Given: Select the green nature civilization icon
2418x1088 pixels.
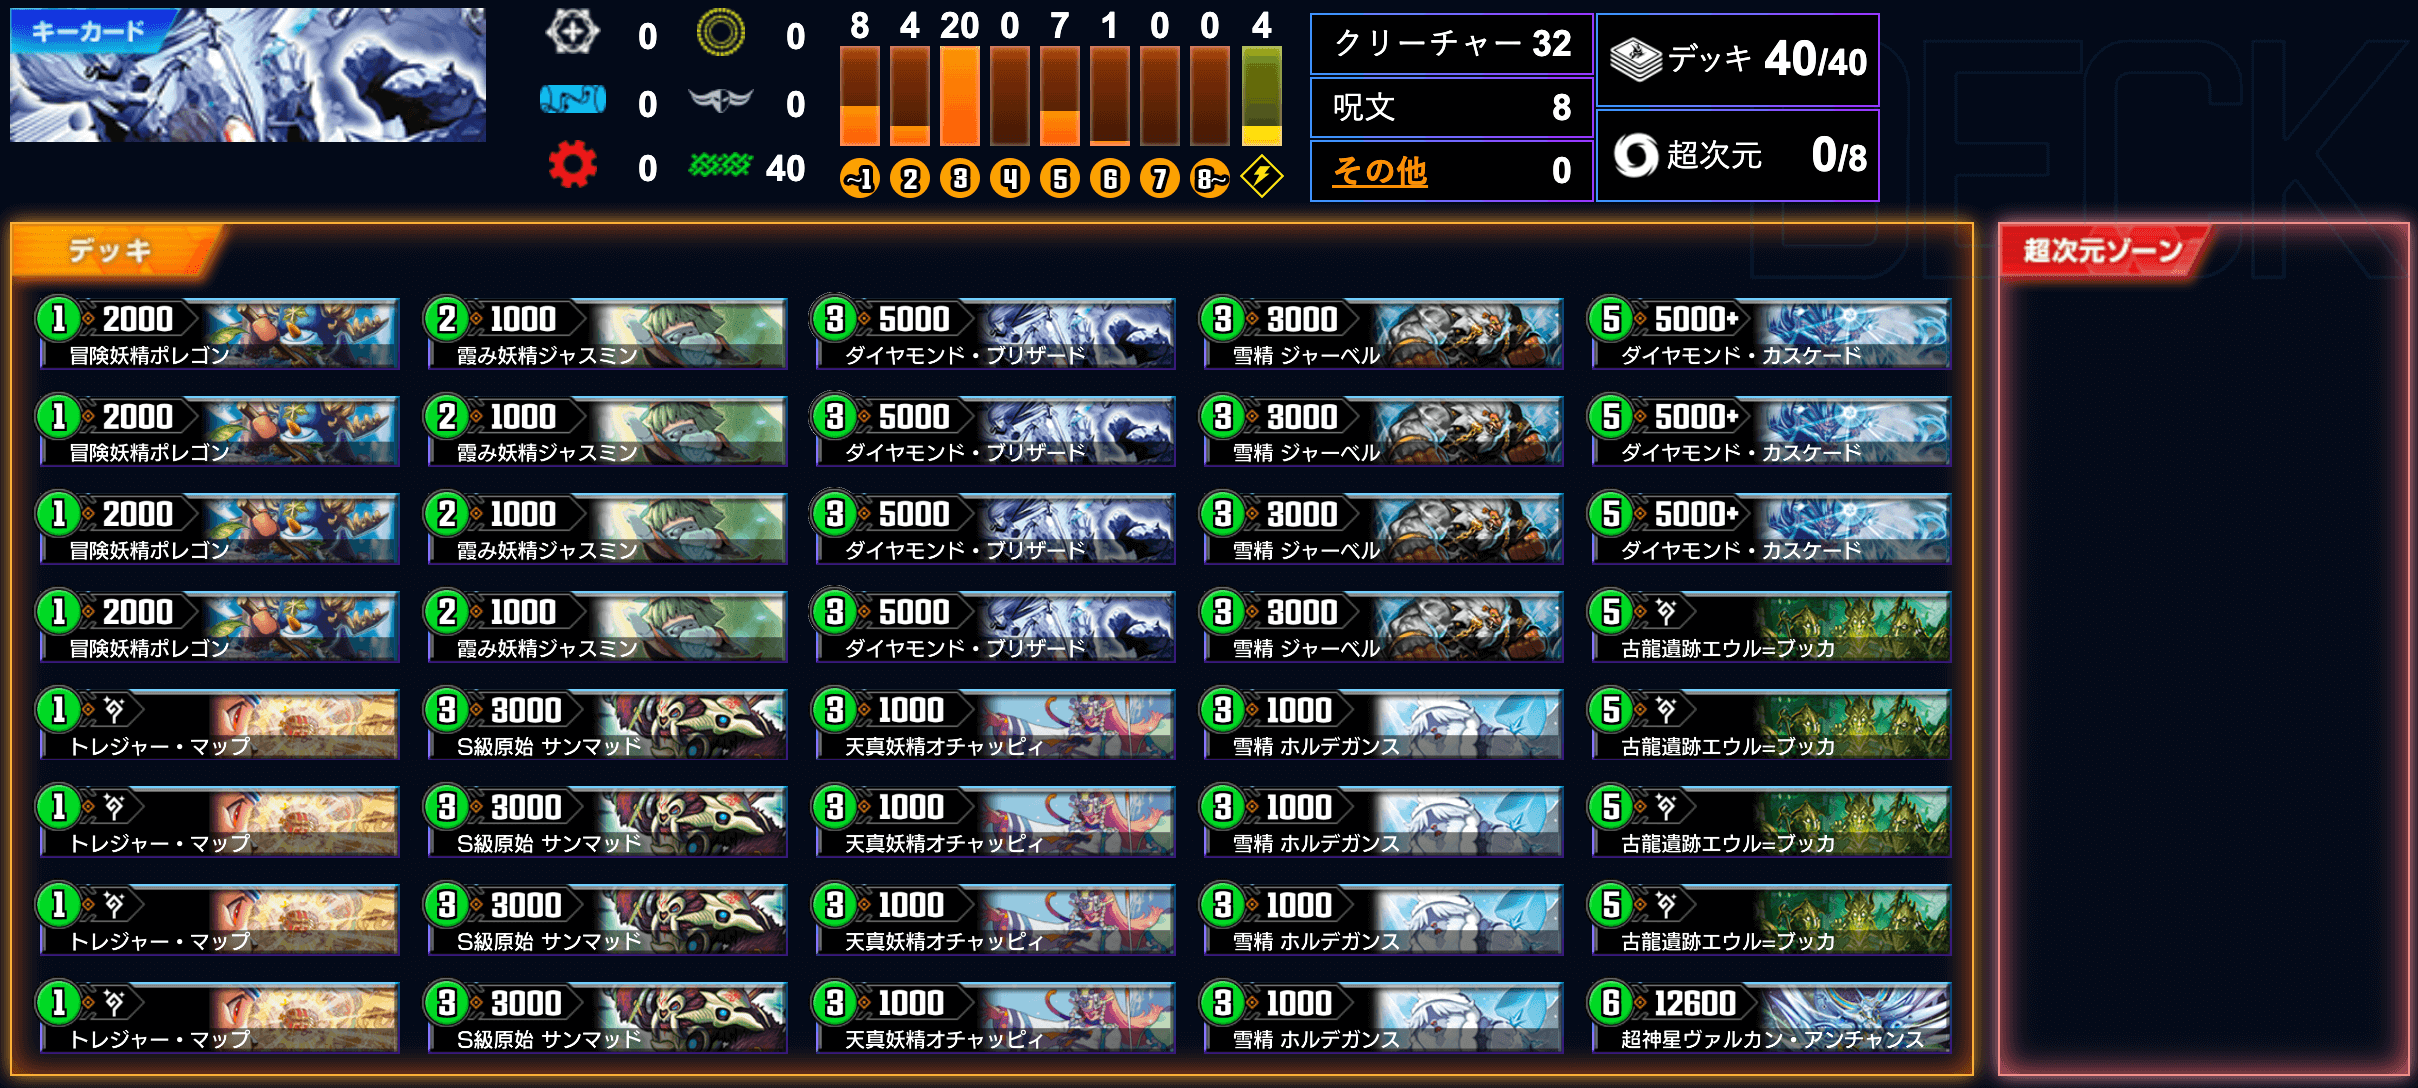Looking at the screenshot, I should 720,166.
